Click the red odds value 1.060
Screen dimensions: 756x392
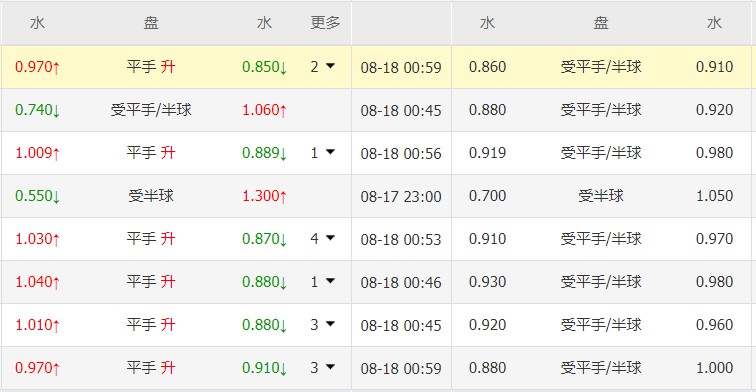click(264, 110)
